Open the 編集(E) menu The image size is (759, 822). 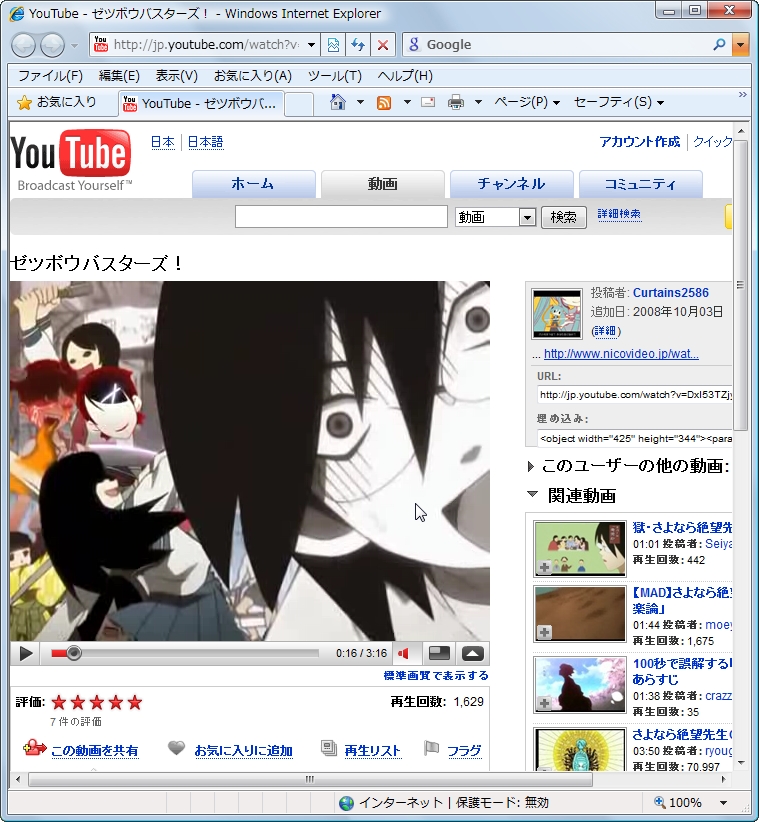(x=119, y=76)
